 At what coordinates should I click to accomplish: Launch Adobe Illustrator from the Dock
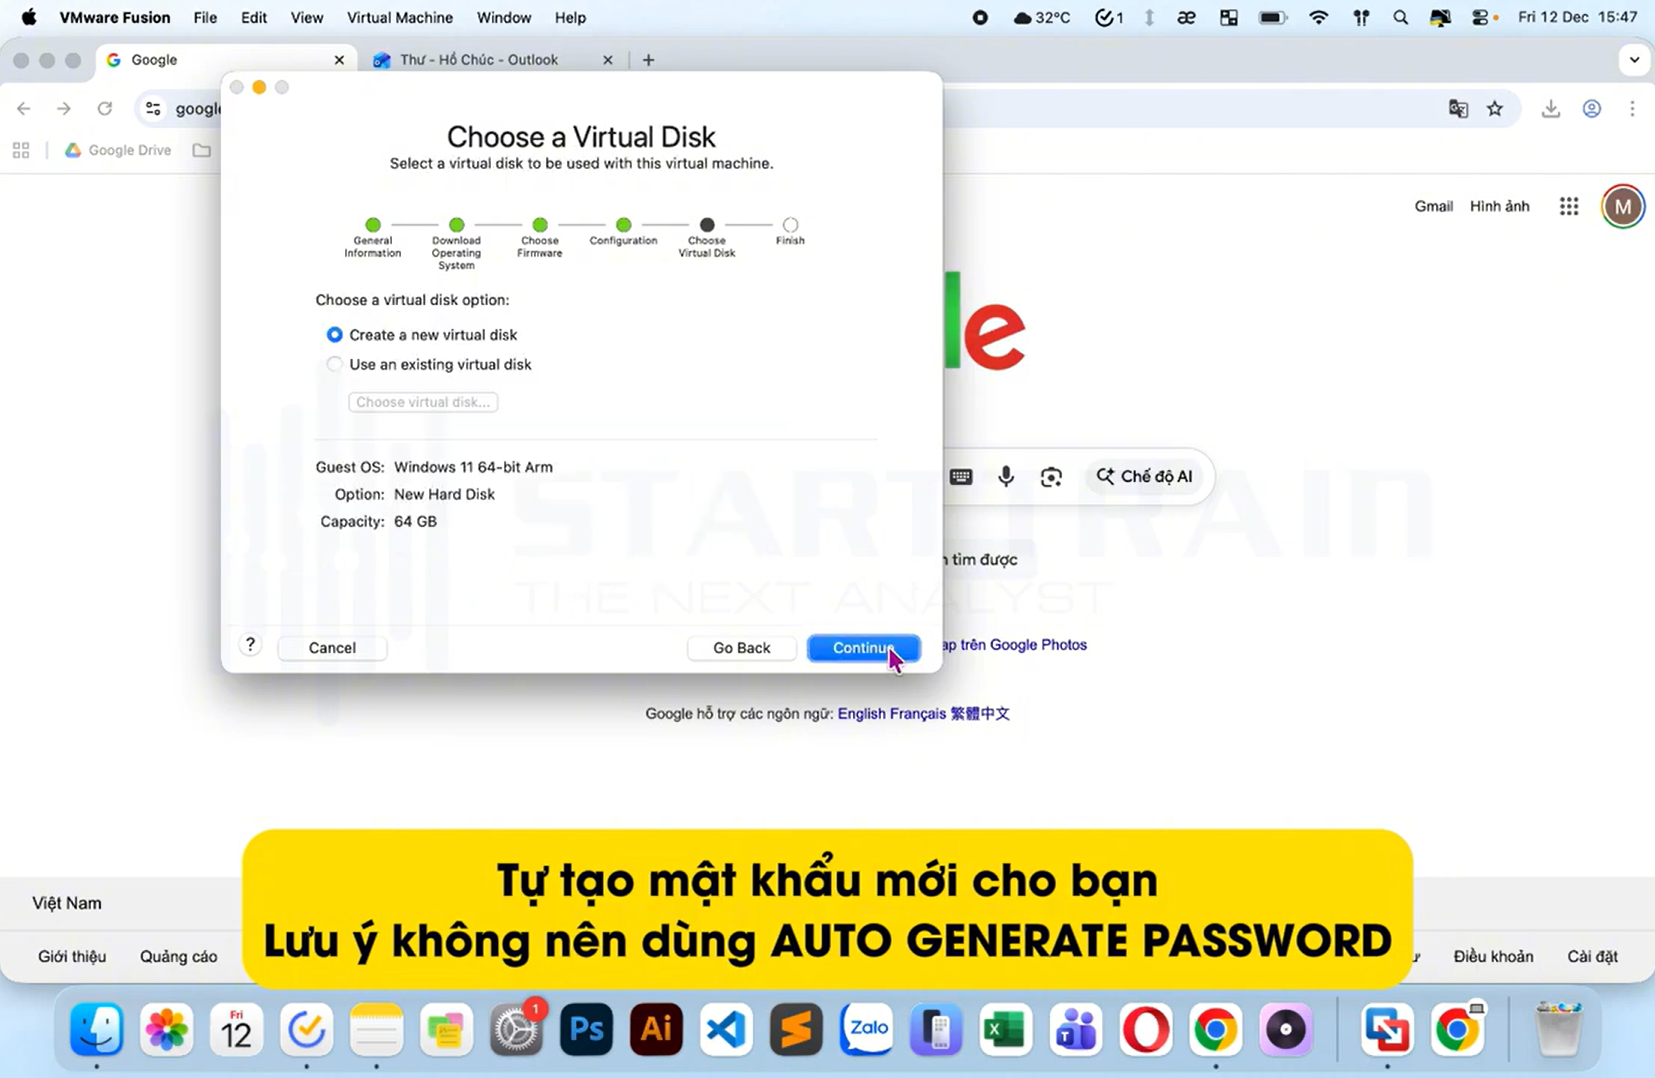coord(655,1029)
